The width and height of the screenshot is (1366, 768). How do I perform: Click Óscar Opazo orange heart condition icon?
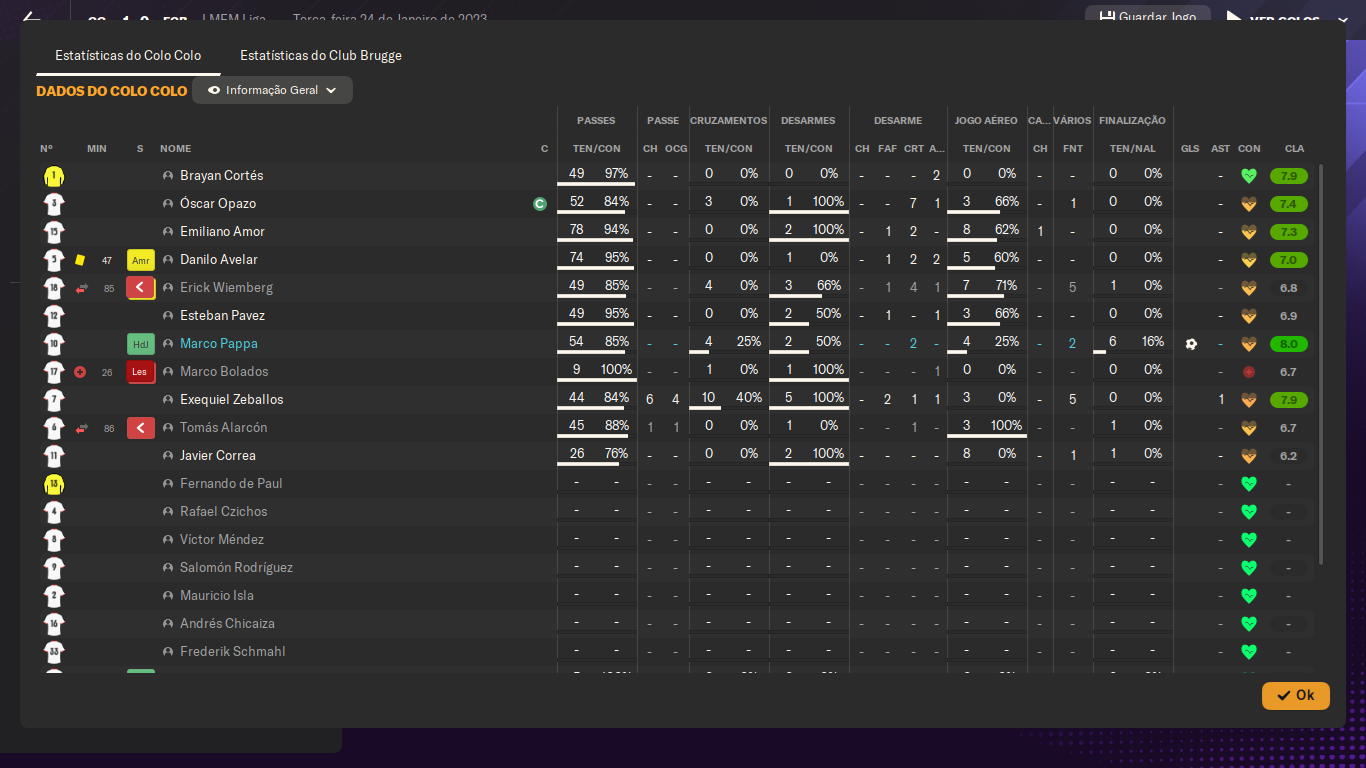(1248, 204)
